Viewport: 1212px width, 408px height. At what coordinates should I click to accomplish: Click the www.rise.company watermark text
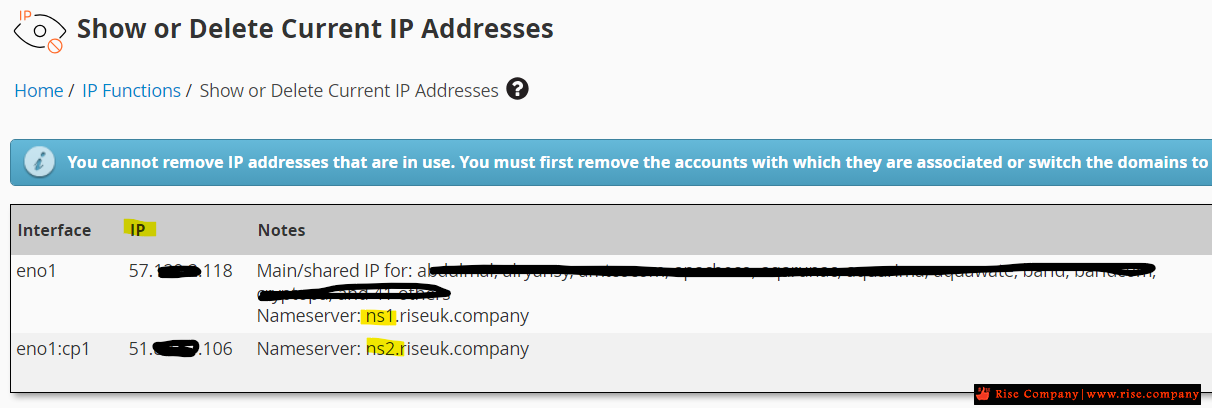[1143, 394]
